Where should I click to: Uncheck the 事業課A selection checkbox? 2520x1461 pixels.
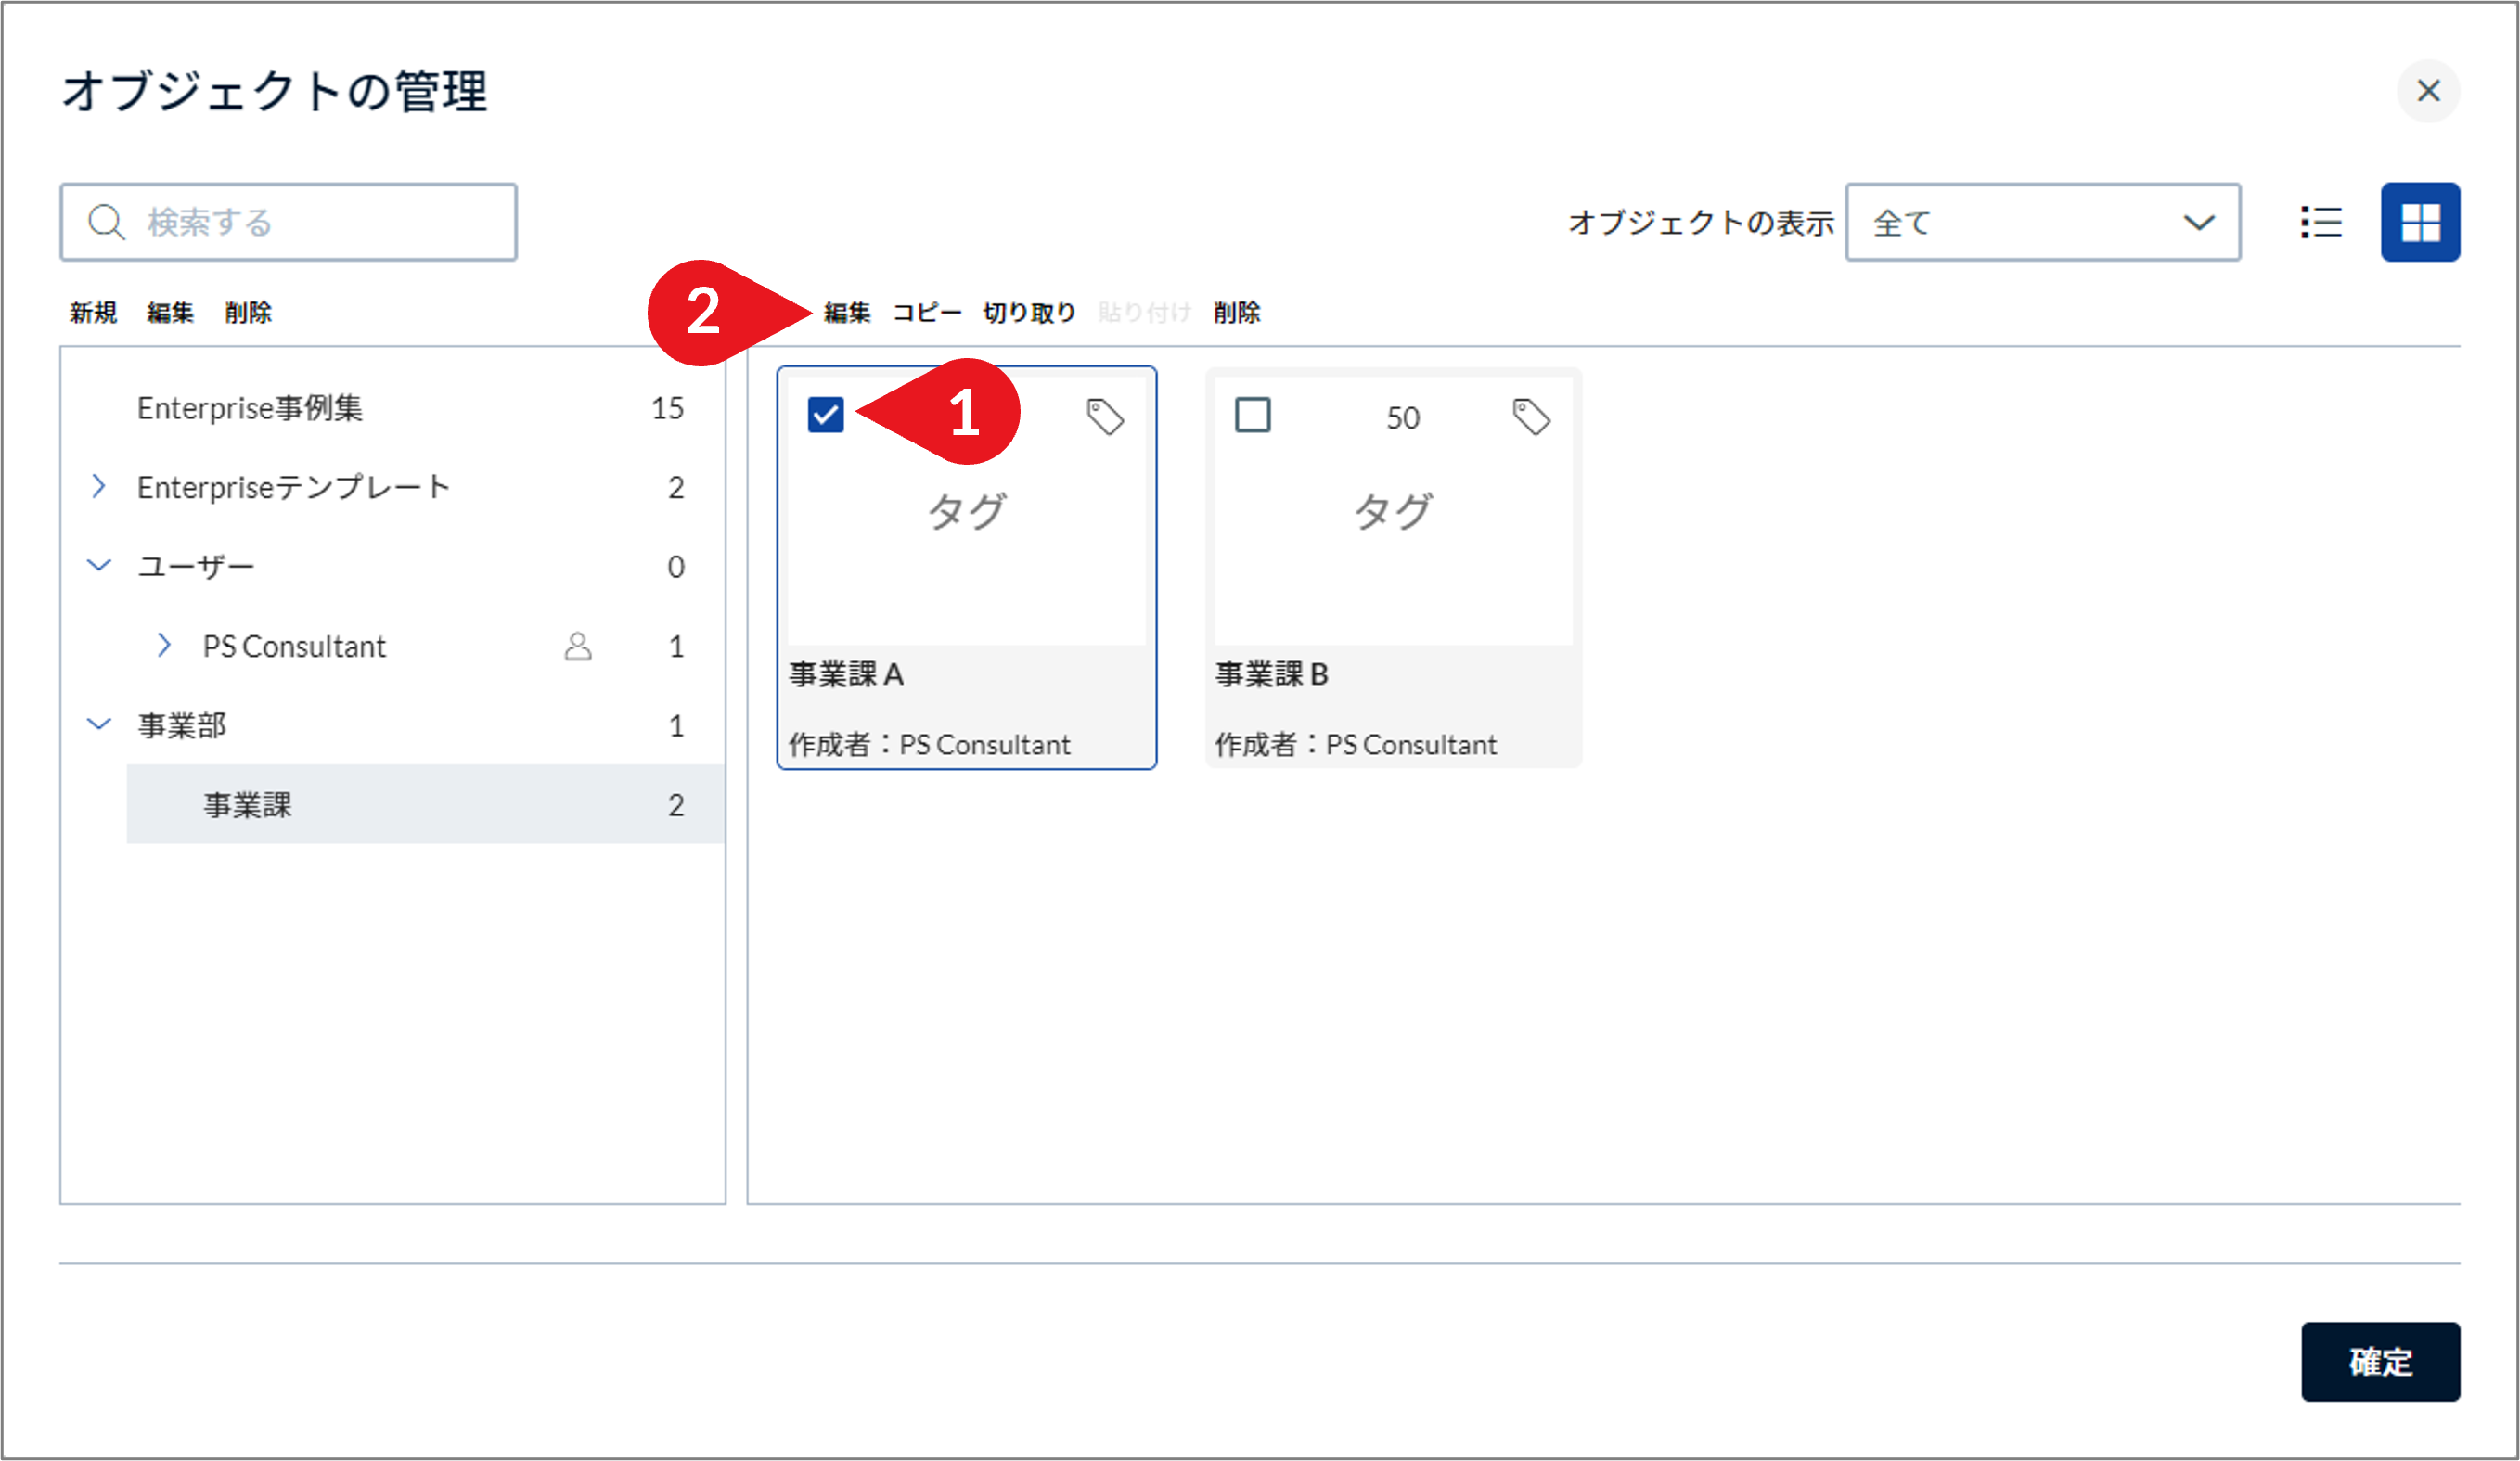pyautogui.click(x=826, y=415)
